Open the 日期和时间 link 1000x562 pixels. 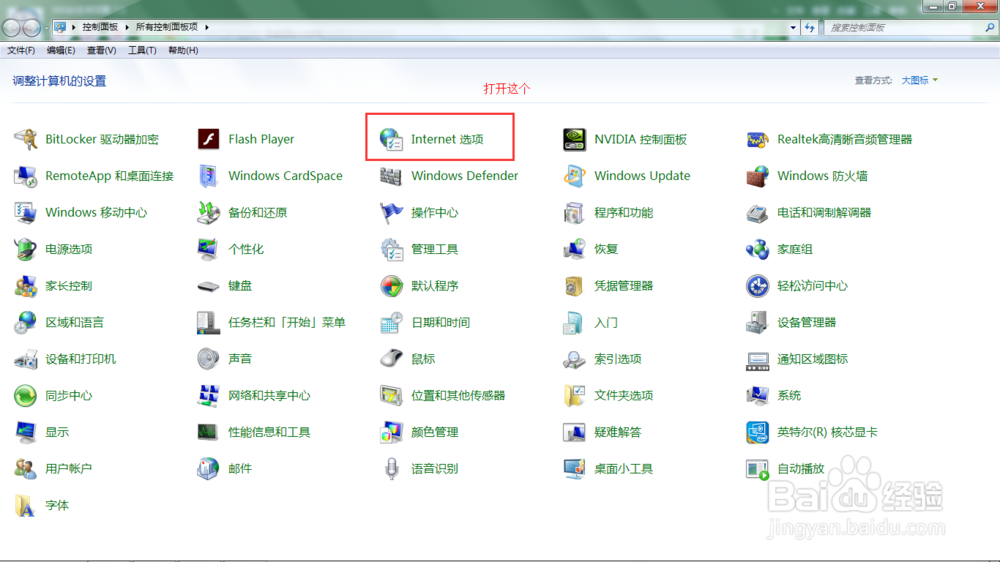[441, 322]
